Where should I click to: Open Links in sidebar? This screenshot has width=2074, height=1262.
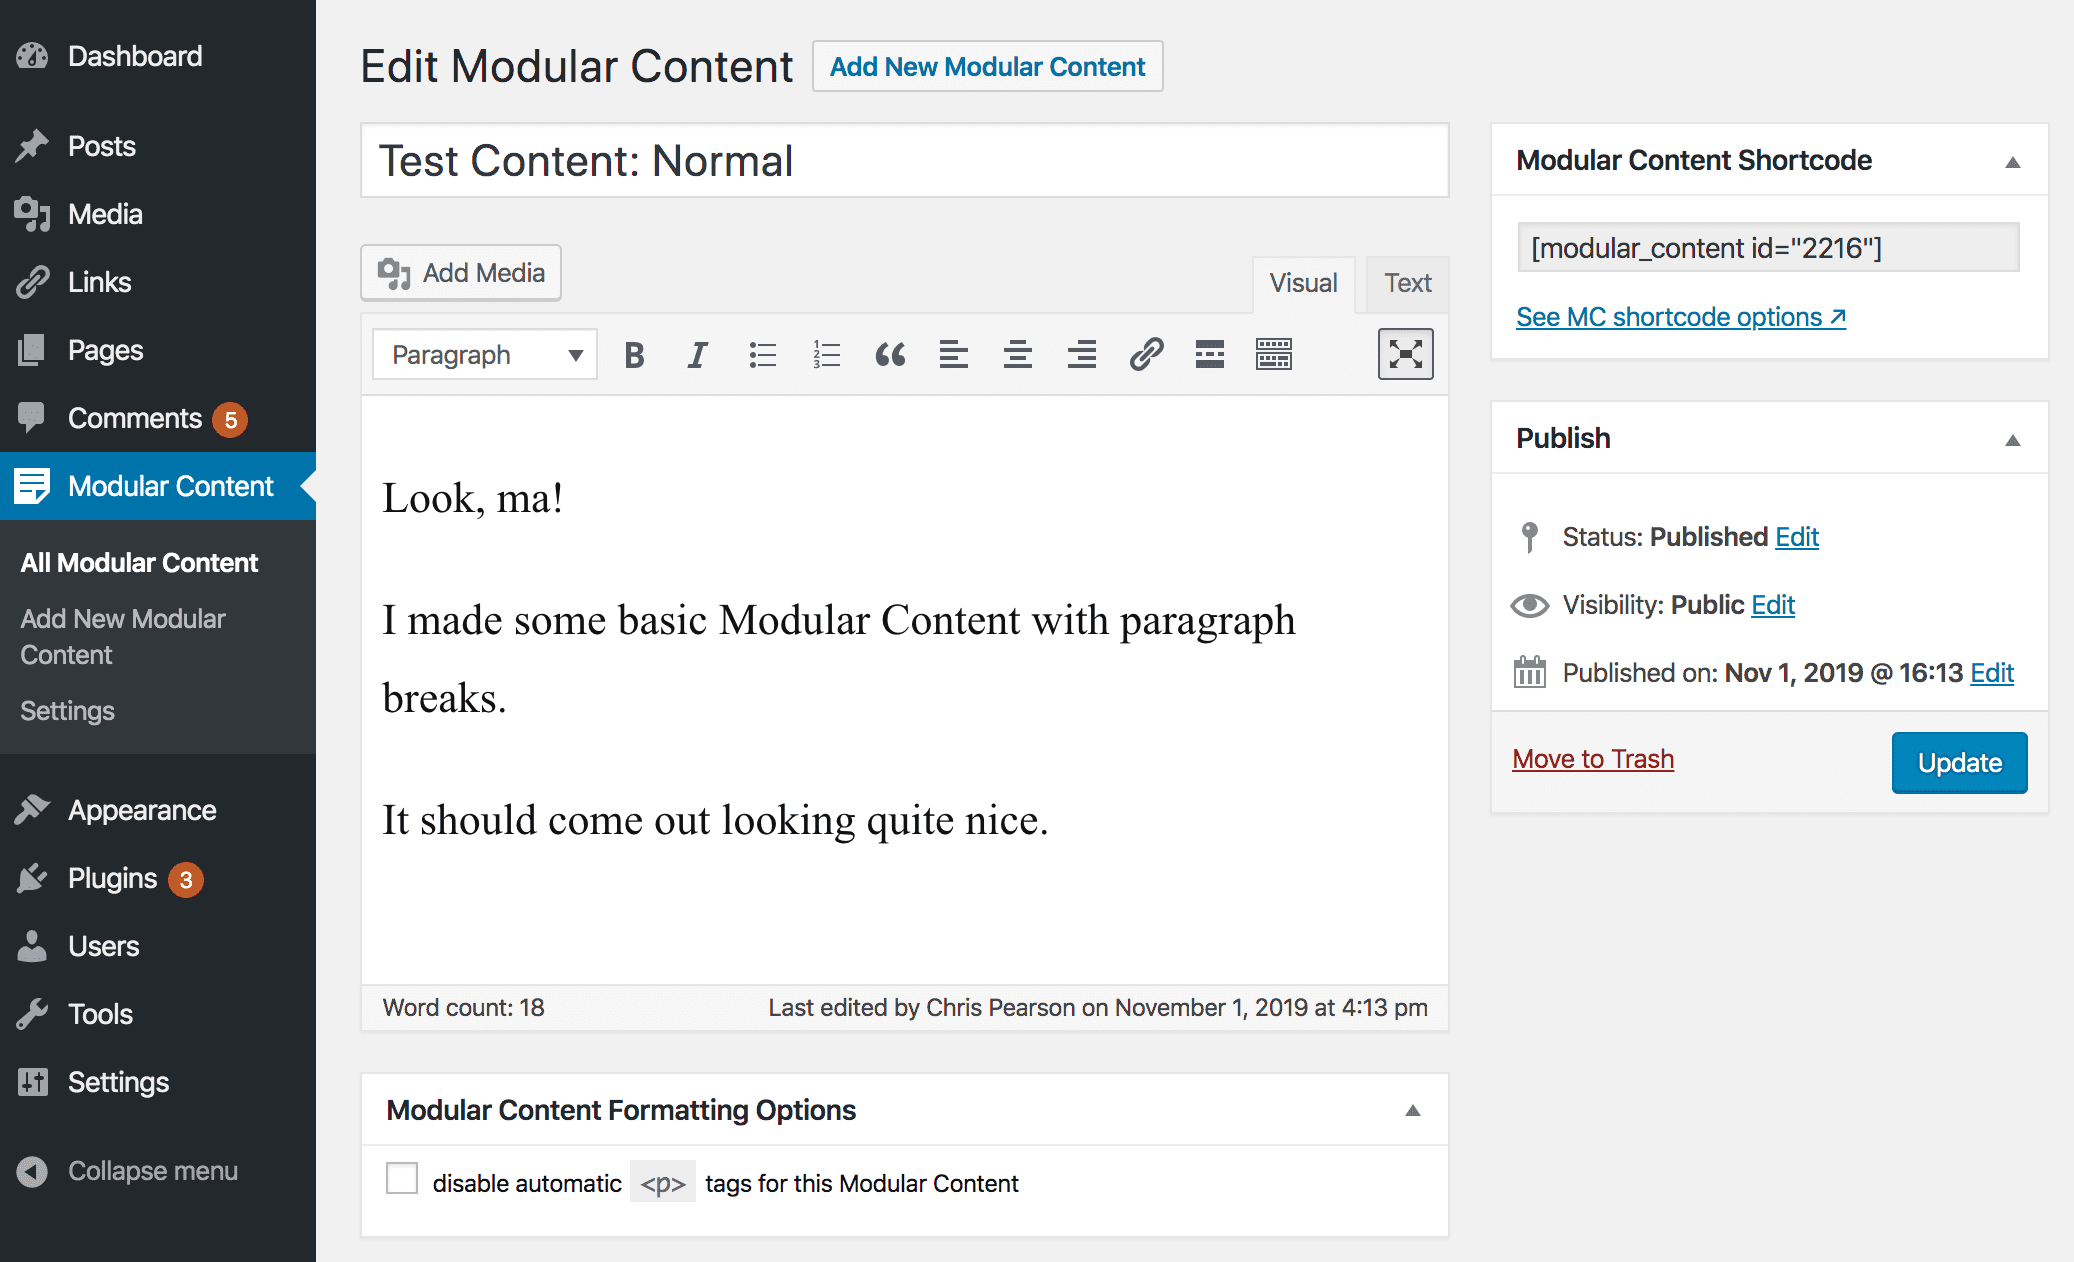point(158,282)
